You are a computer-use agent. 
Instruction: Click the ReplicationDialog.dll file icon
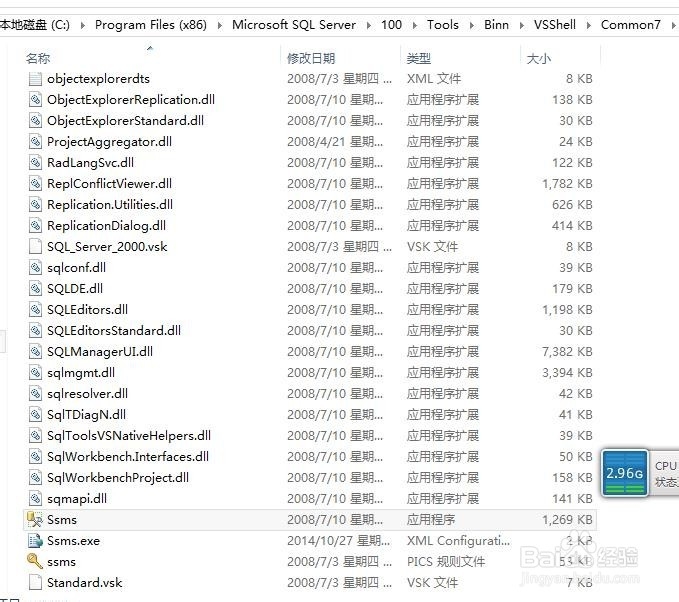tap(35, 226)
